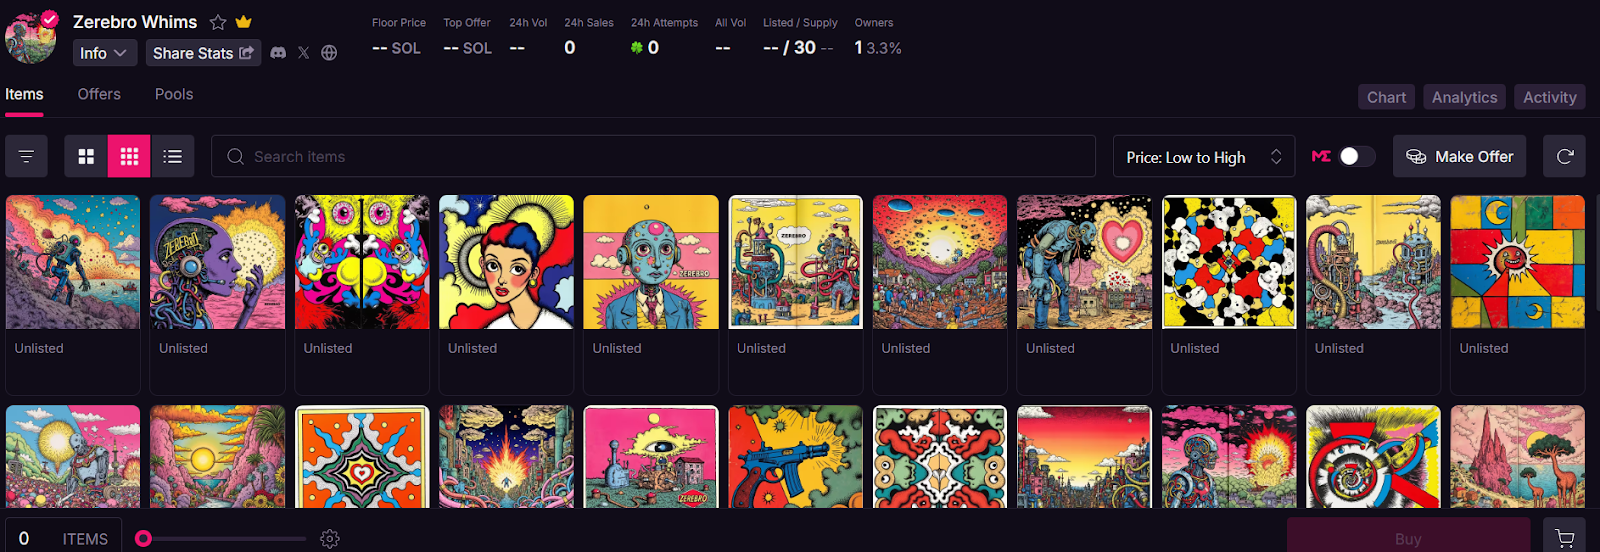The image size is (1600, 552).
Task: Open the symmetrical pink-eyed creature NFT
Action: (x=362, y=262)
